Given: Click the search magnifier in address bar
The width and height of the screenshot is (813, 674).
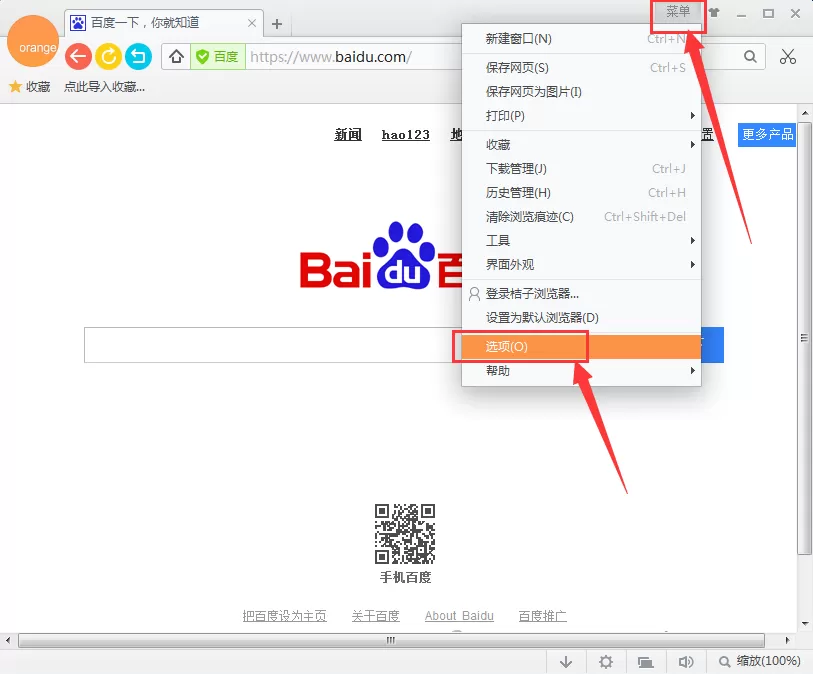Looking at the screenshot, I should (750, 56).
